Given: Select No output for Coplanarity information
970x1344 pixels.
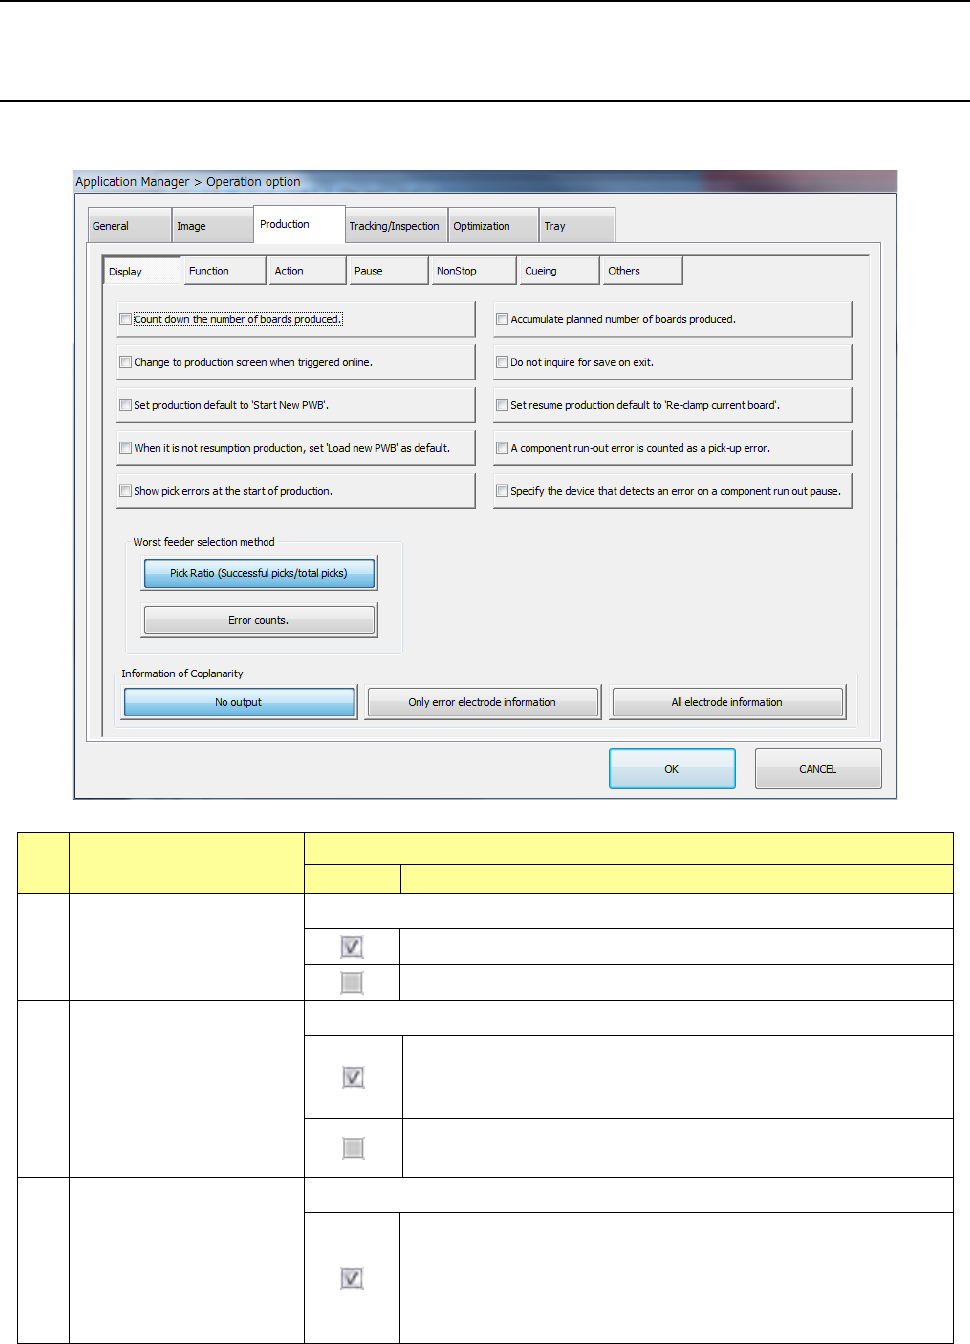Looking at the screenshot, I should click(239, 703).
